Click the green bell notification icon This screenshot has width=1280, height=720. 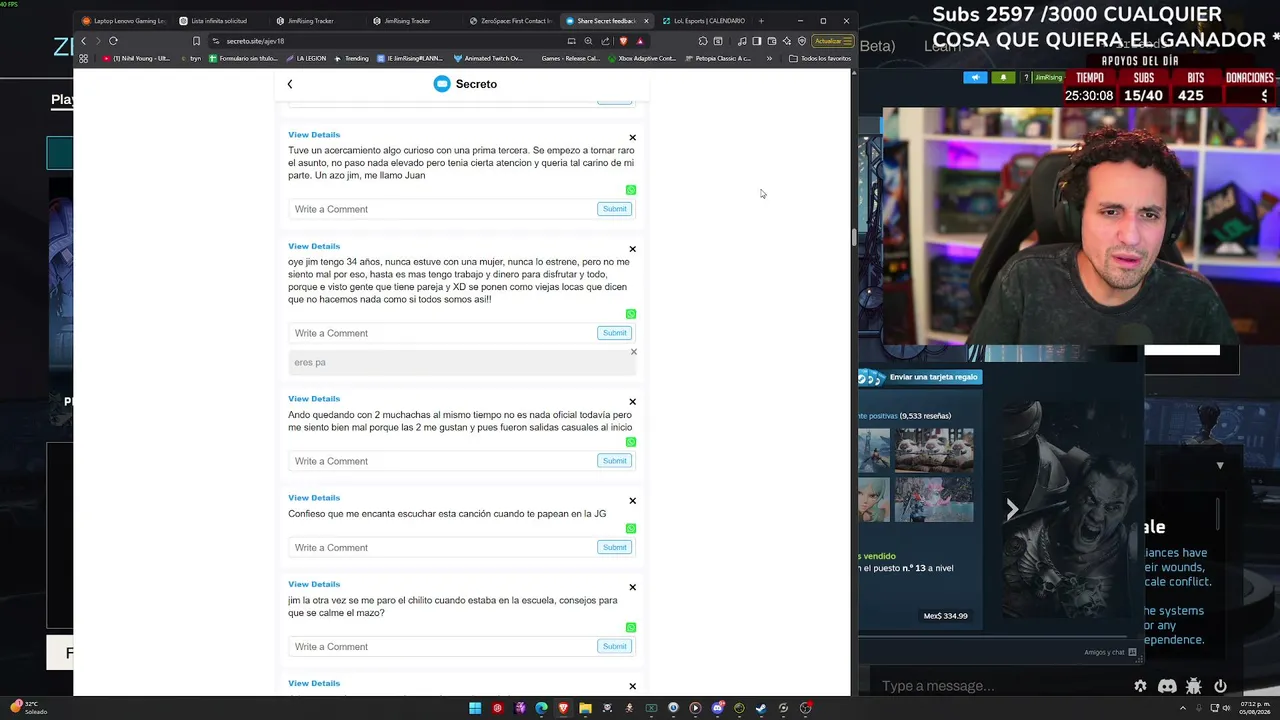(x=1003, y=78)
